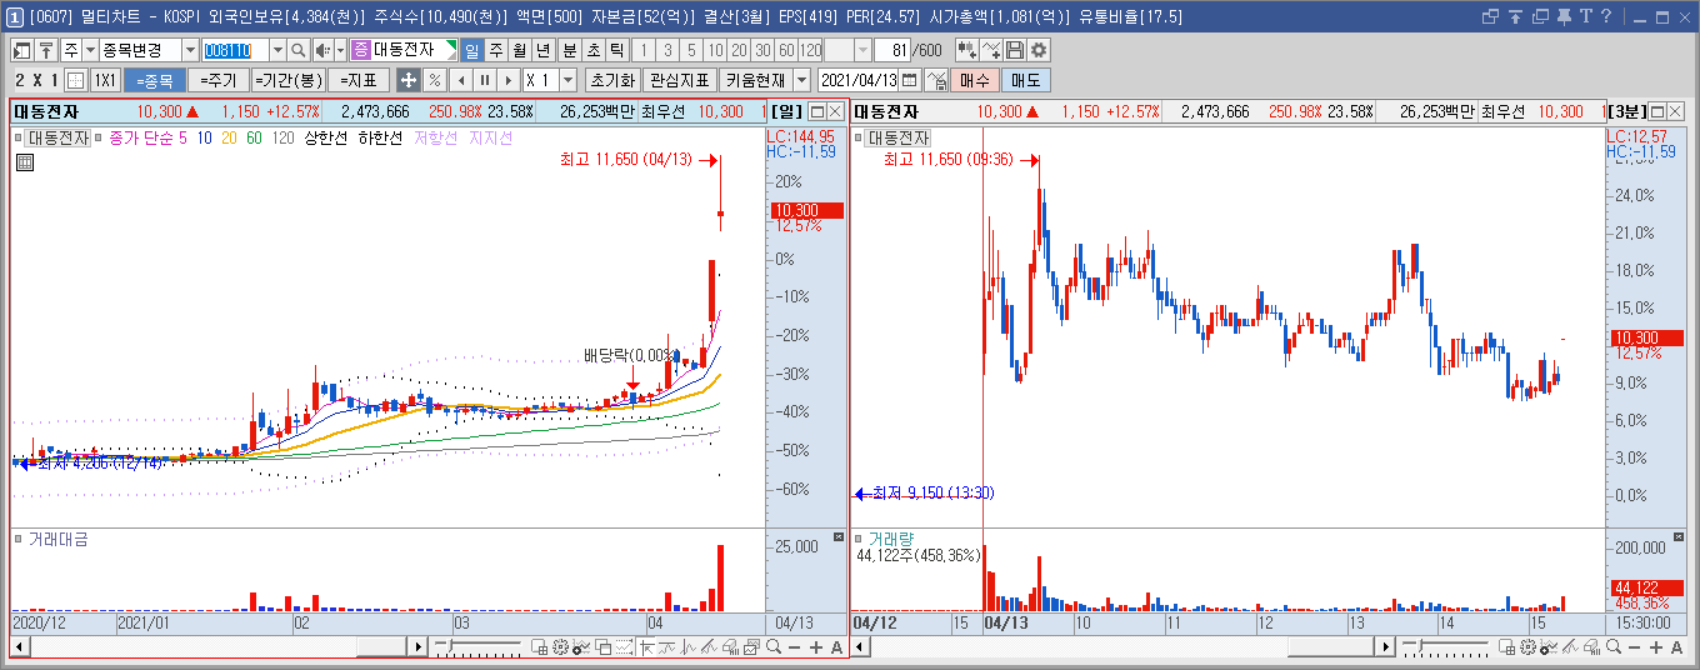Toggle the 거래대금 indicator checkbox
The width and height of the screenshot is (1700, 670).
click(19, 539)
